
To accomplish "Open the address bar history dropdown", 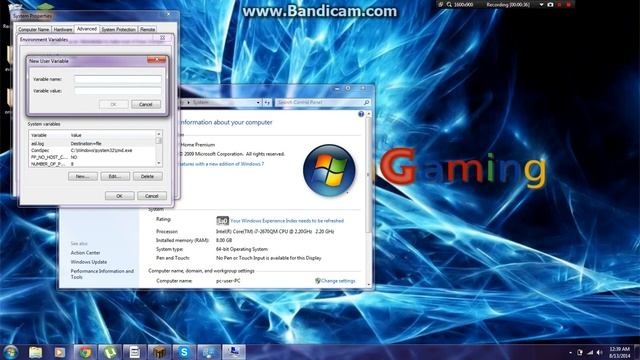I will coord(258,102).
